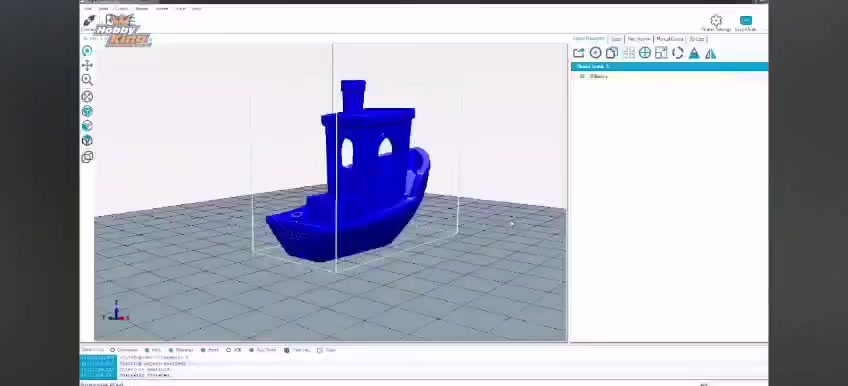This screenshot has height=386, width=848.
Task: Click the auto-position grid icon
Action: click(x=628, y=53)
